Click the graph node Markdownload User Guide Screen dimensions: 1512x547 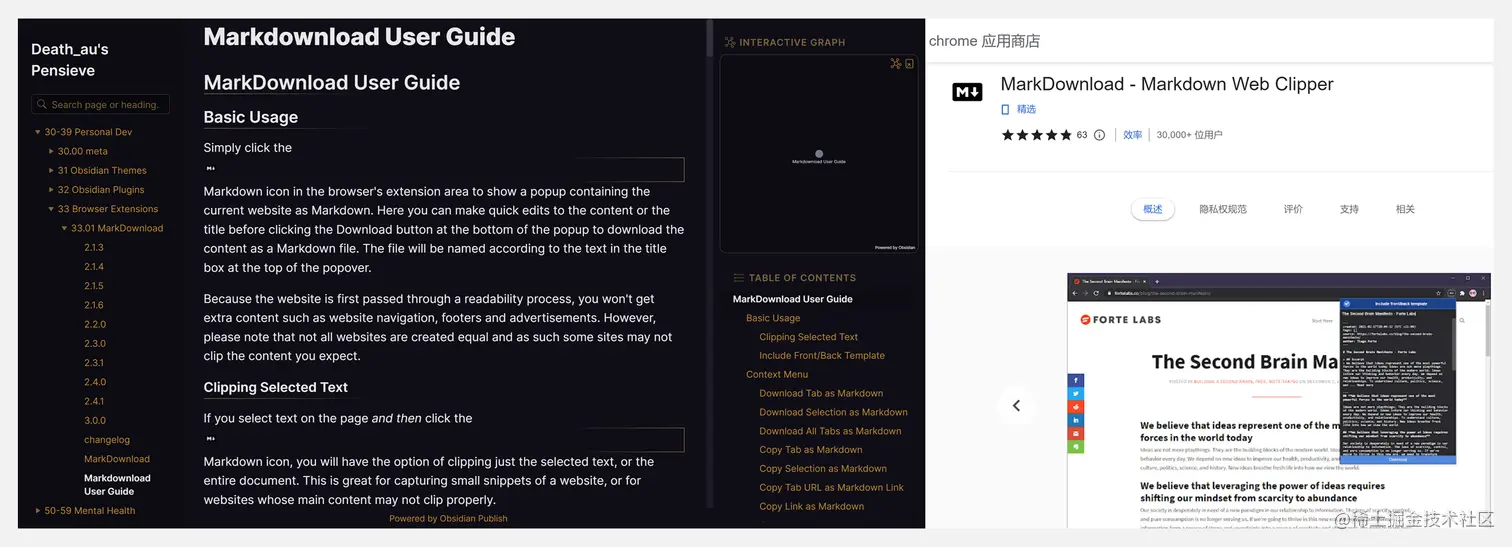[819, 154]
